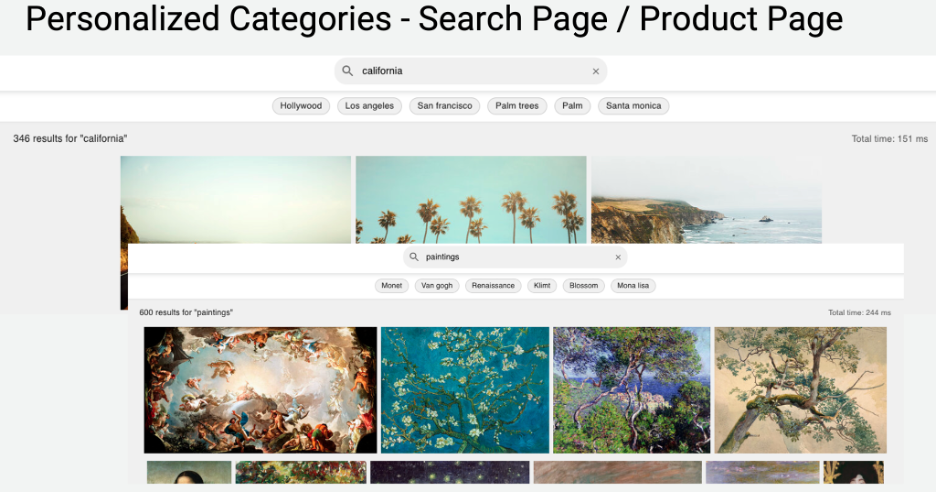Clear the "california" search with the X icon

[x=595, y=71]
